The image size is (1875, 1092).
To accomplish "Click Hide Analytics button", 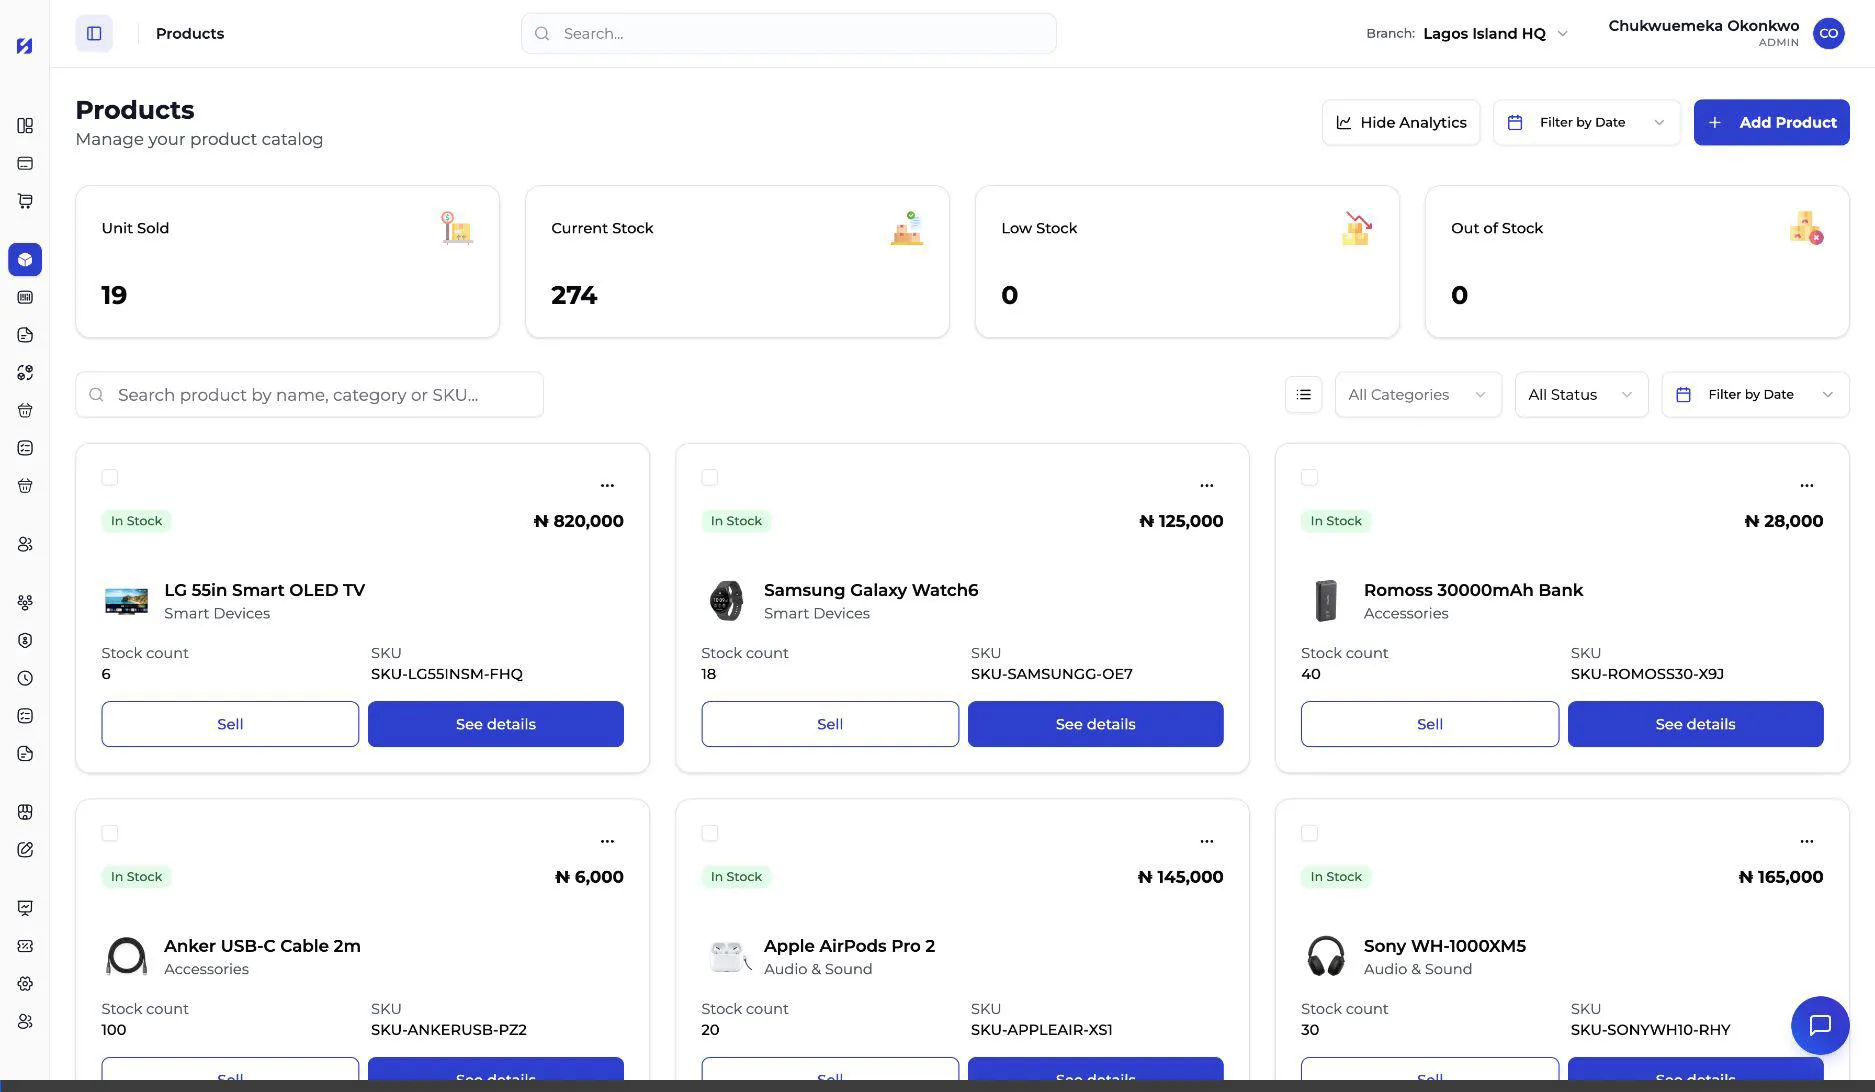I will tap(1401, 122).
